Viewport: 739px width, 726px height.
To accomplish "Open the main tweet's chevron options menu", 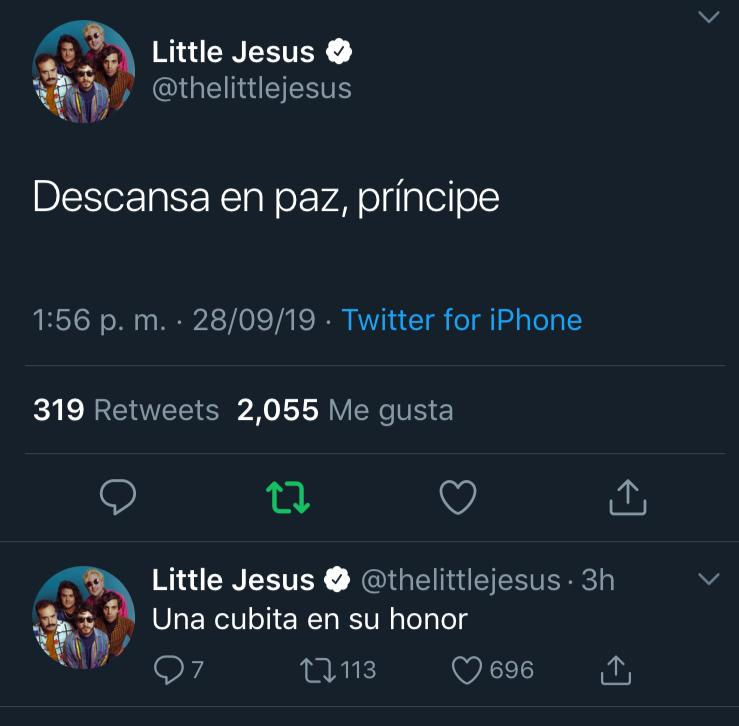I will pos(707,17).
